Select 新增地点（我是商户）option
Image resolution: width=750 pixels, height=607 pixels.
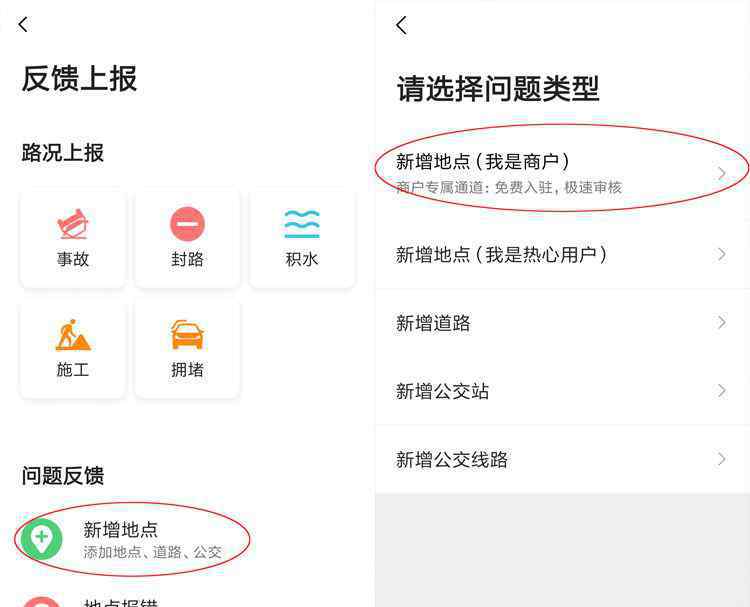[562, 173]
